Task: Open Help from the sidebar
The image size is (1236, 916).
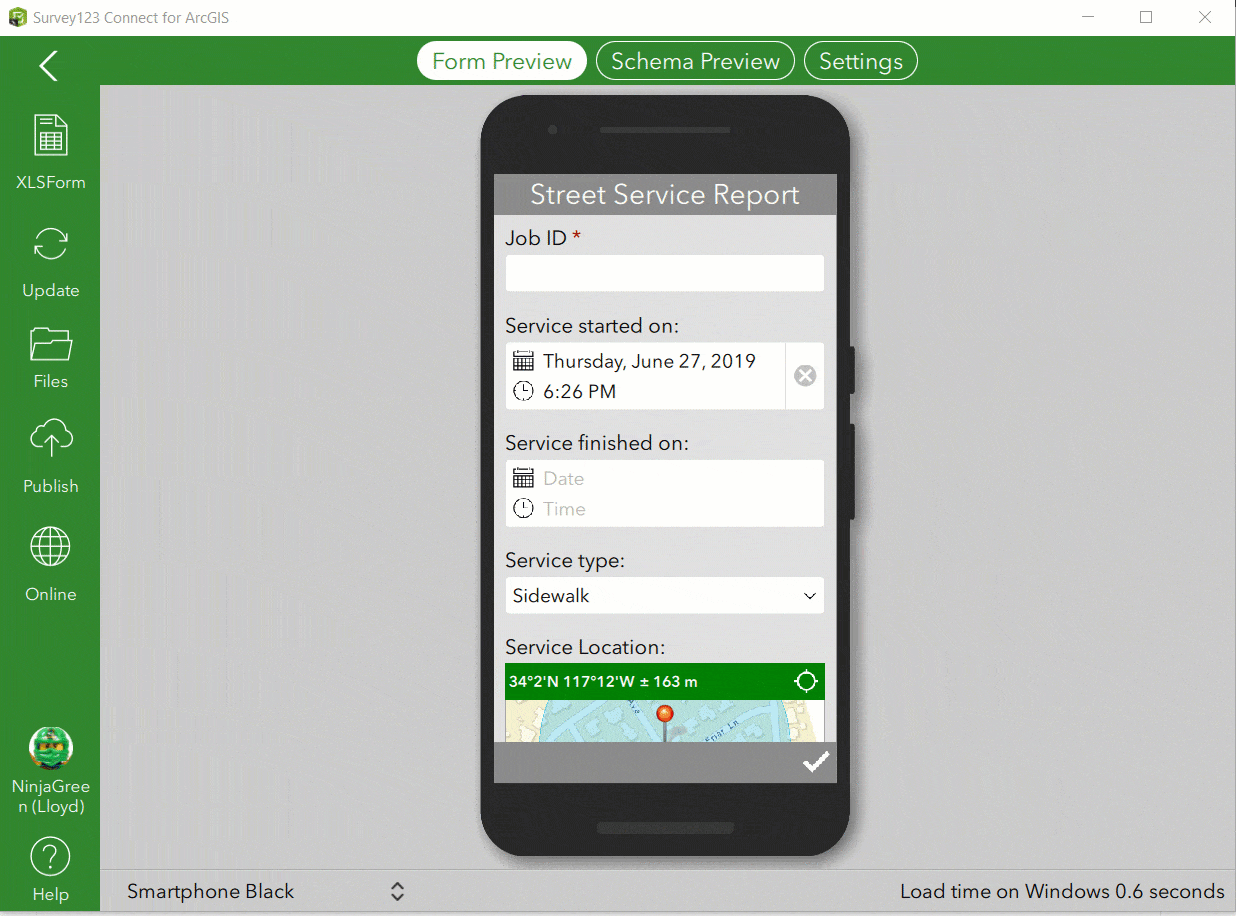Action: (x=50, y=858)
